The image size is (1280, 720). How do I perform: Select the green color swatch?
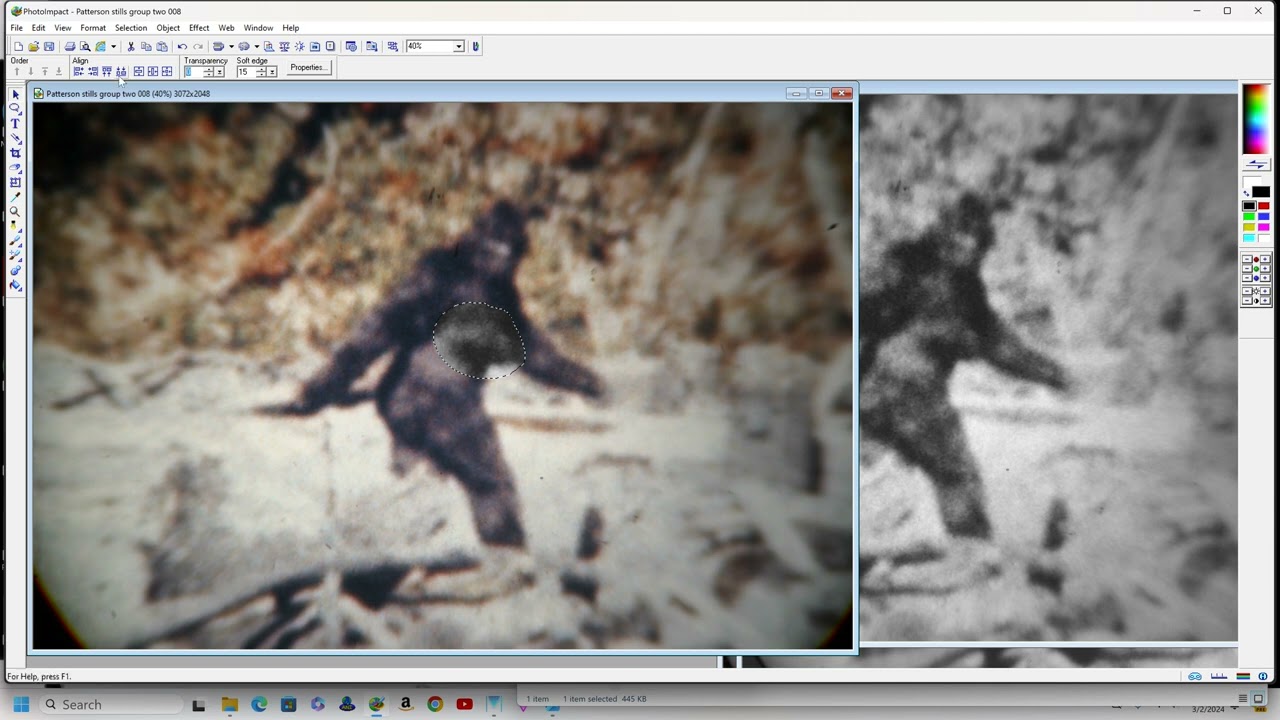coord(1249,217)
